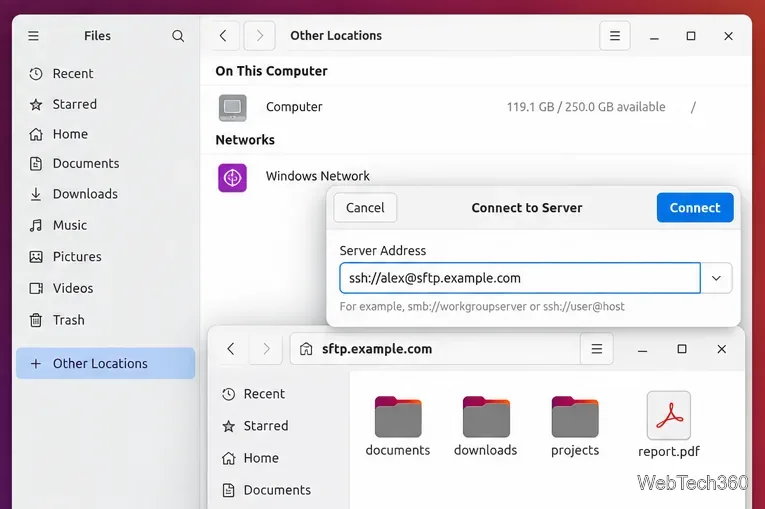The height and width of the screenshot is (509, 765).
Task: Cancel the Connect to Server dialog
Action: pos(365,208)
